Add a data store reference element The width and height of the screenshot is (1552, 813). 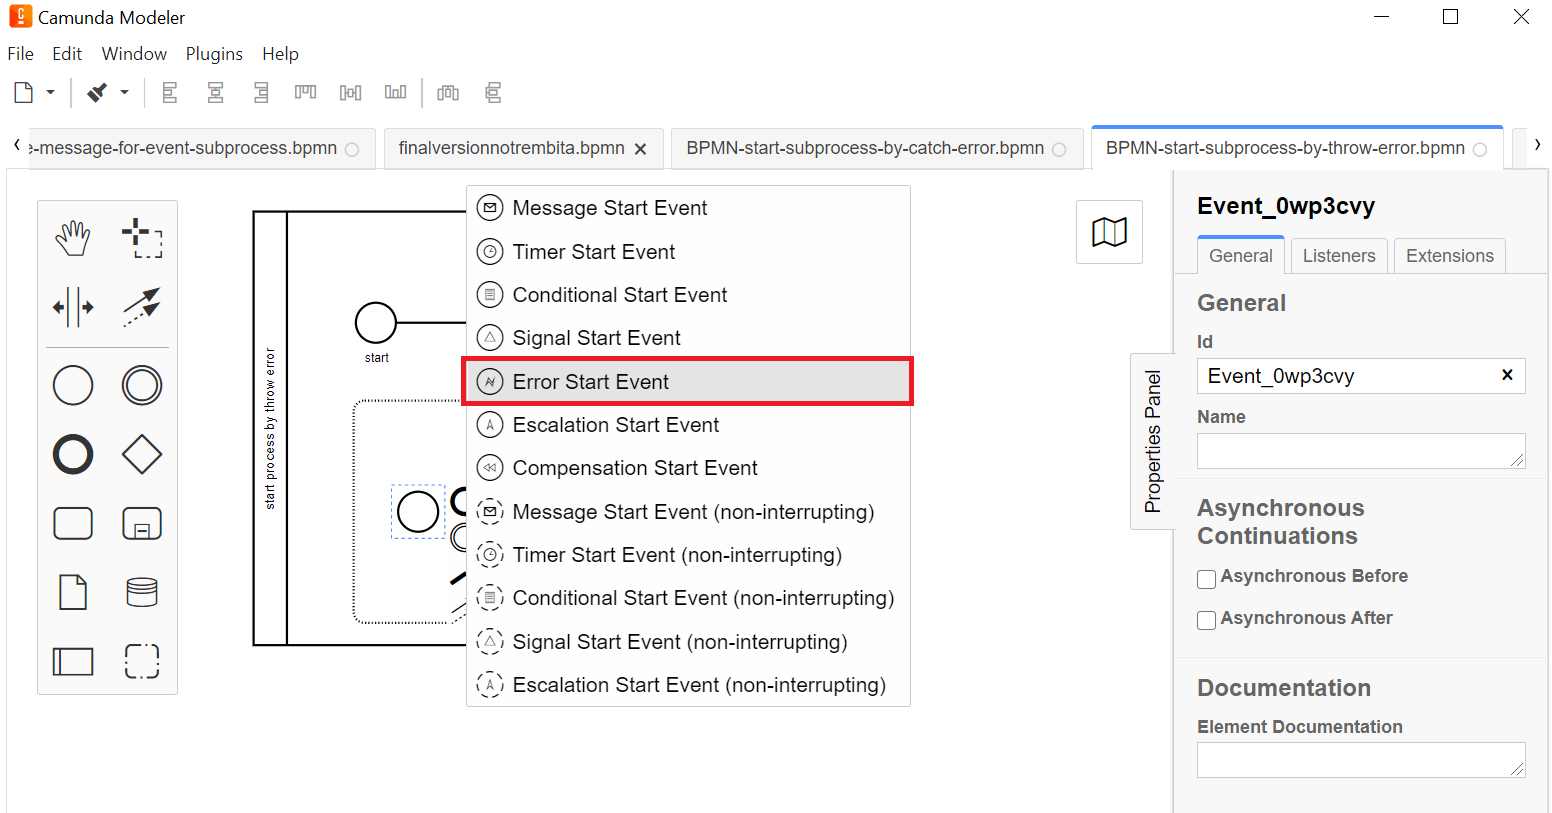click(142, 592)
